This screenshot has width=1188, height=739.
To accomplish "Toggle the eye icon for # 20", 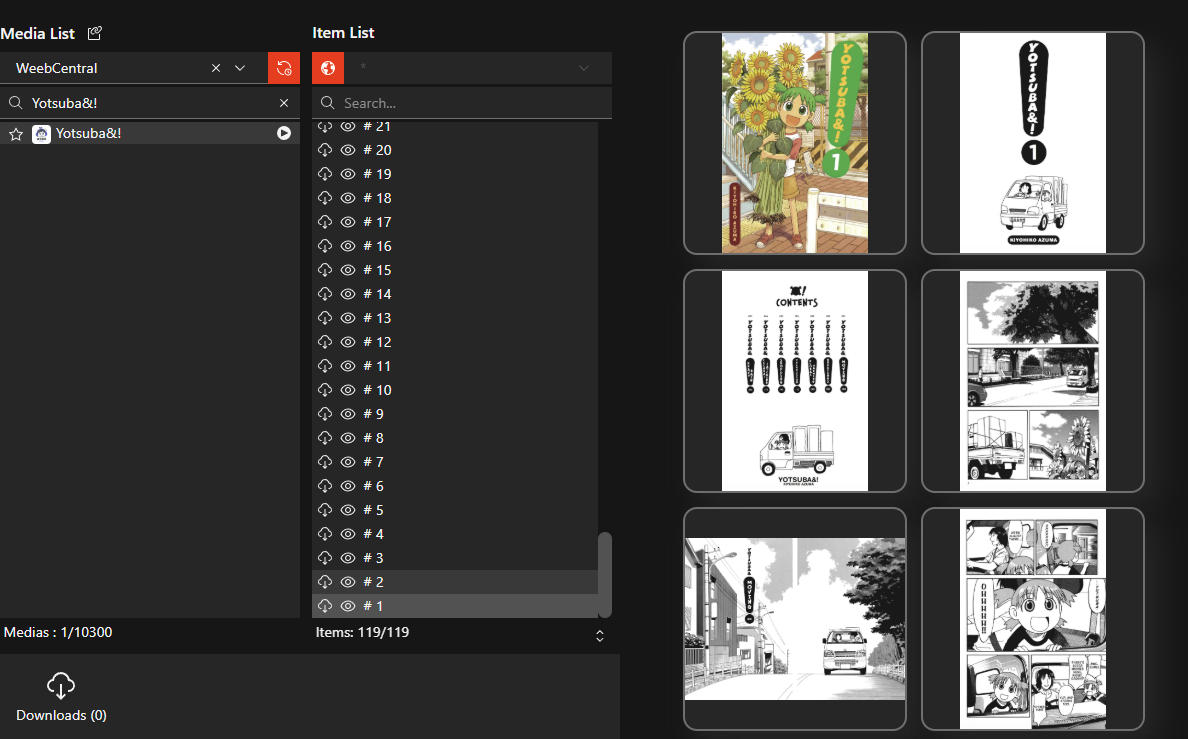I will pyautogui.click(x=348, y=150).
